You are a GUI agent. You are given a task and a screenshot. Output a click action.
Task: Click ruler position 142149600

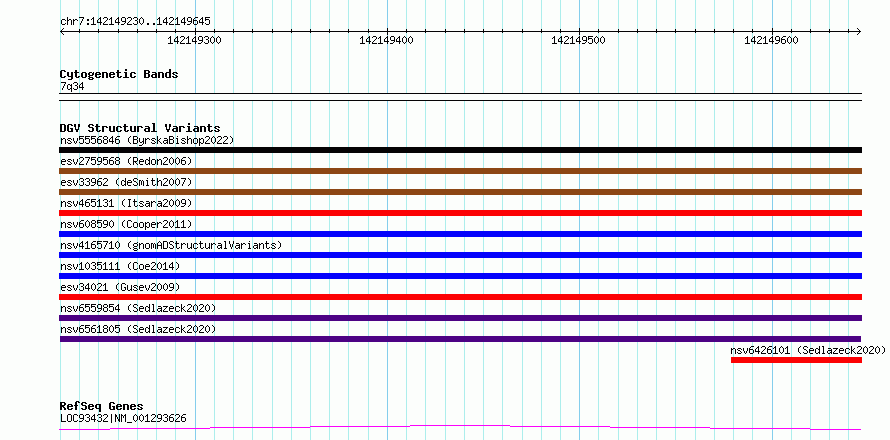tap(771, 40)
